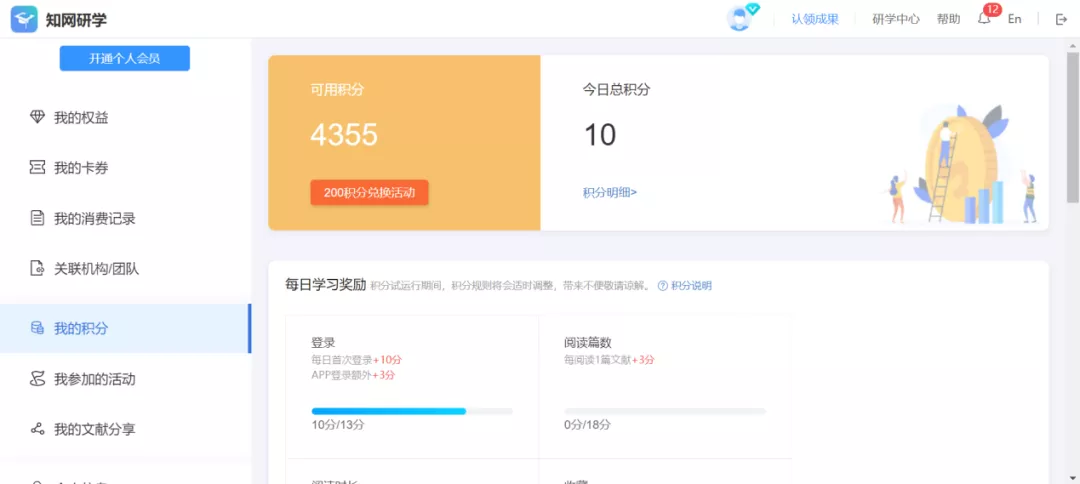1080x484 pixels.
Task: Click the 200积分兑换活动 button
Action: 369,192
